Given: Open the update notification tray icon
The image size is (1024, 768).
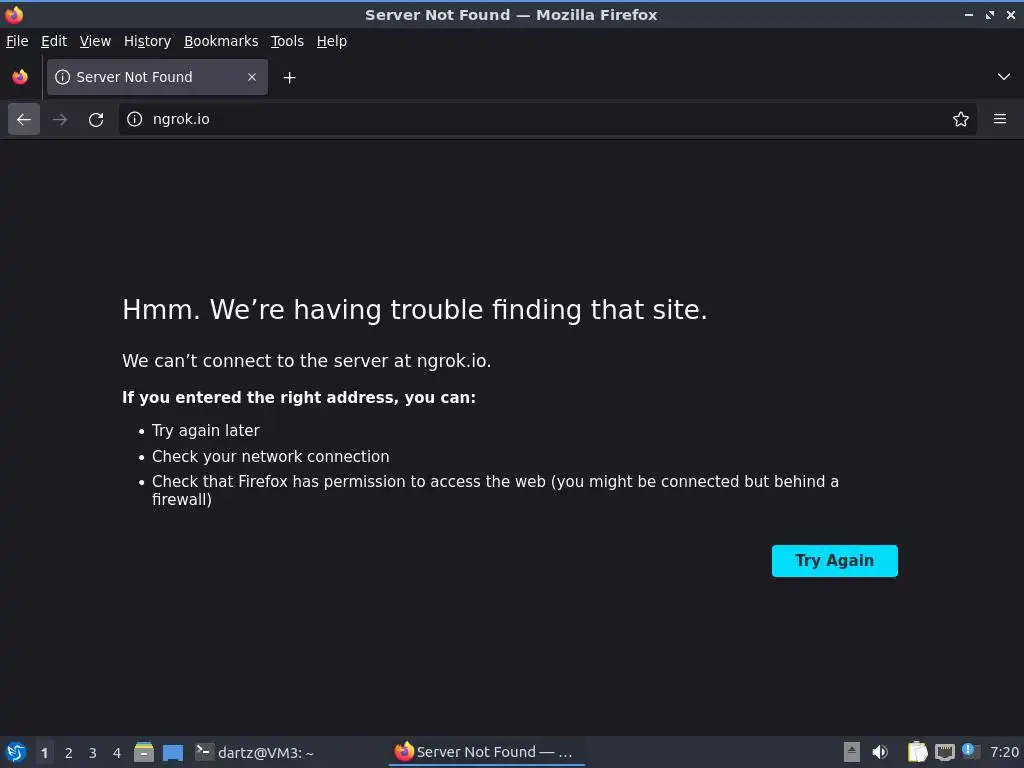Looking at the screenshot, I should tap(971, 751).
